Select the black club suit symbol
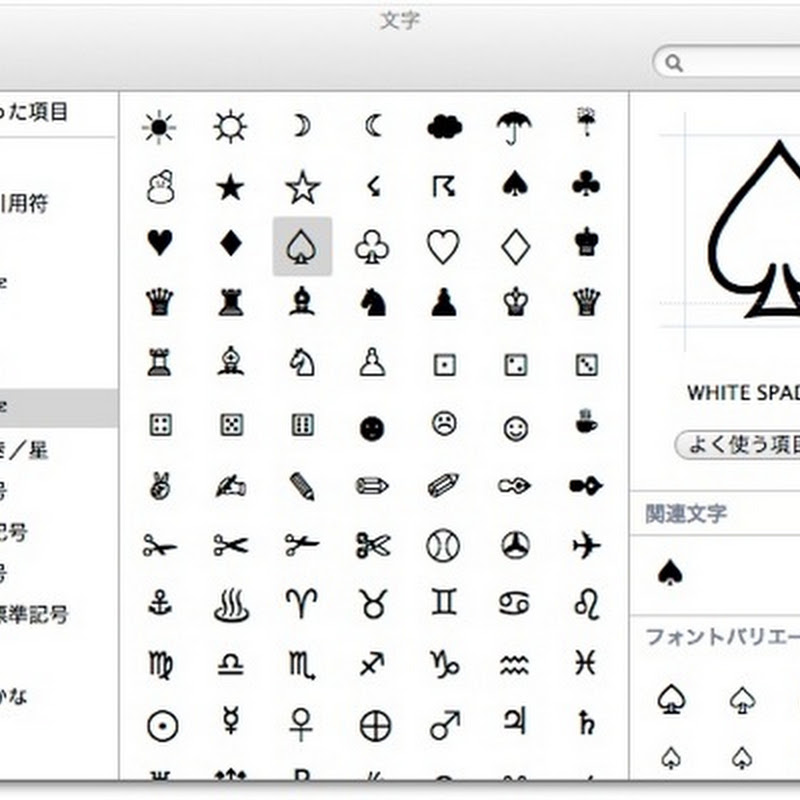 [x=586, y=184]
